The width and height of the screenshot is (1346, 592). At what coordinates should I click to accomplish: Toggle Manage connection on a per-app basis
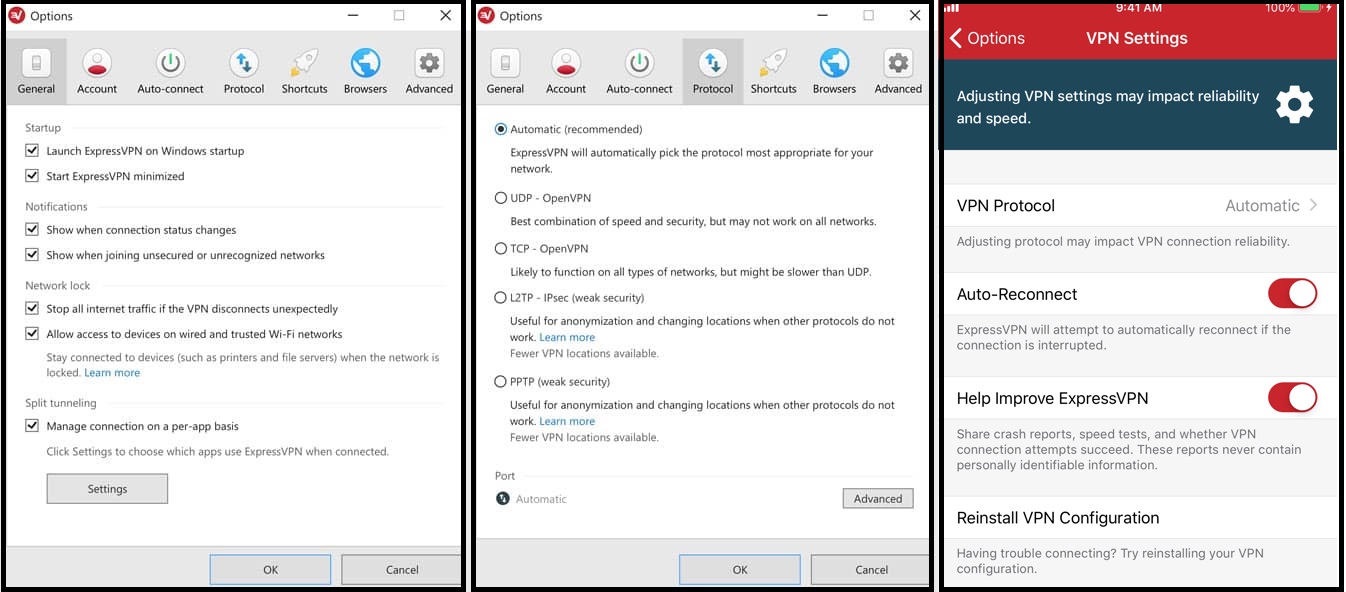[33, 426]
